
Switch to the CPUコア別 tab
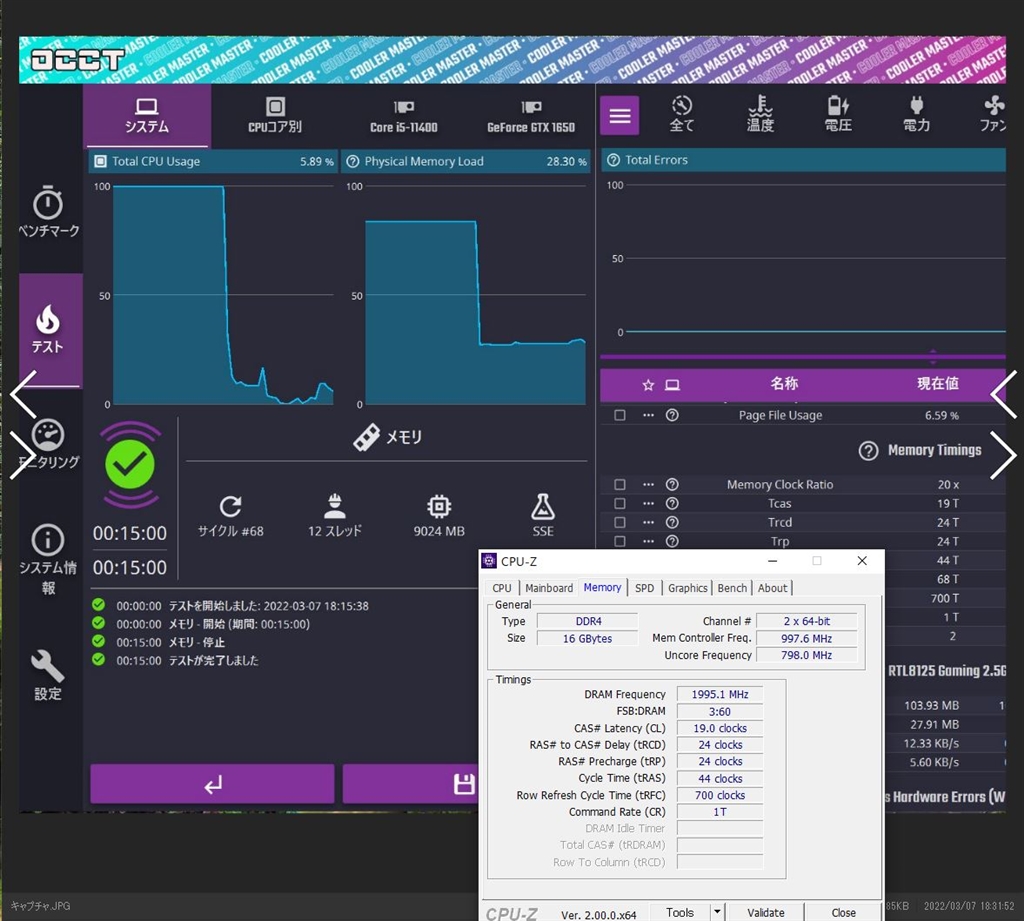[x=275, y=116]
